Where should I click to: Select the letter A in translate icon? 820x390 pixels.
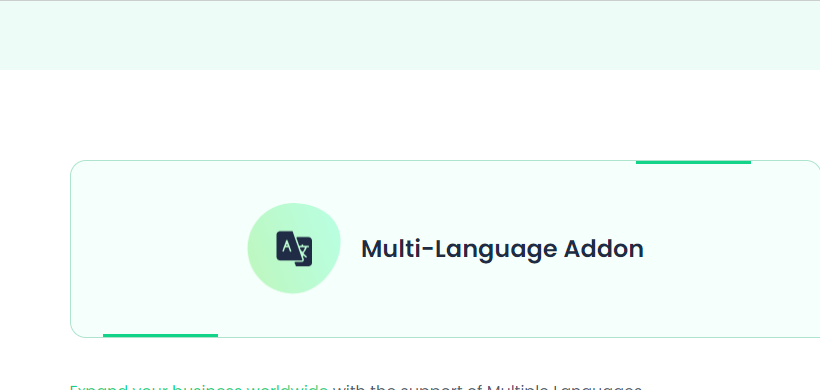click(x=286, y=246)
